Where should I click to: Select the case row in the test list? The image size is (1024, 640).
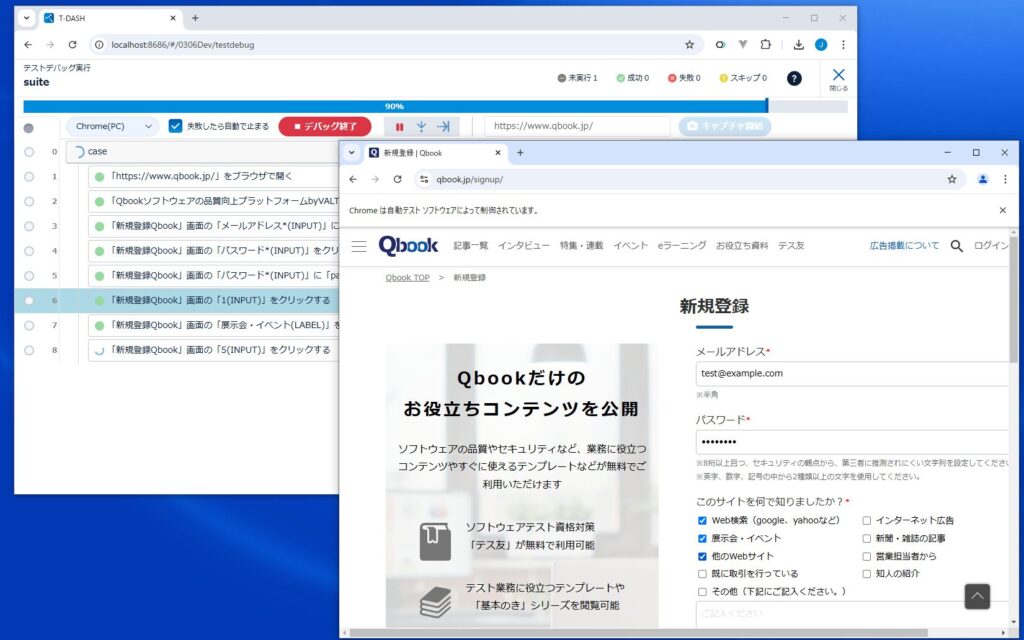tap(202, 152)
